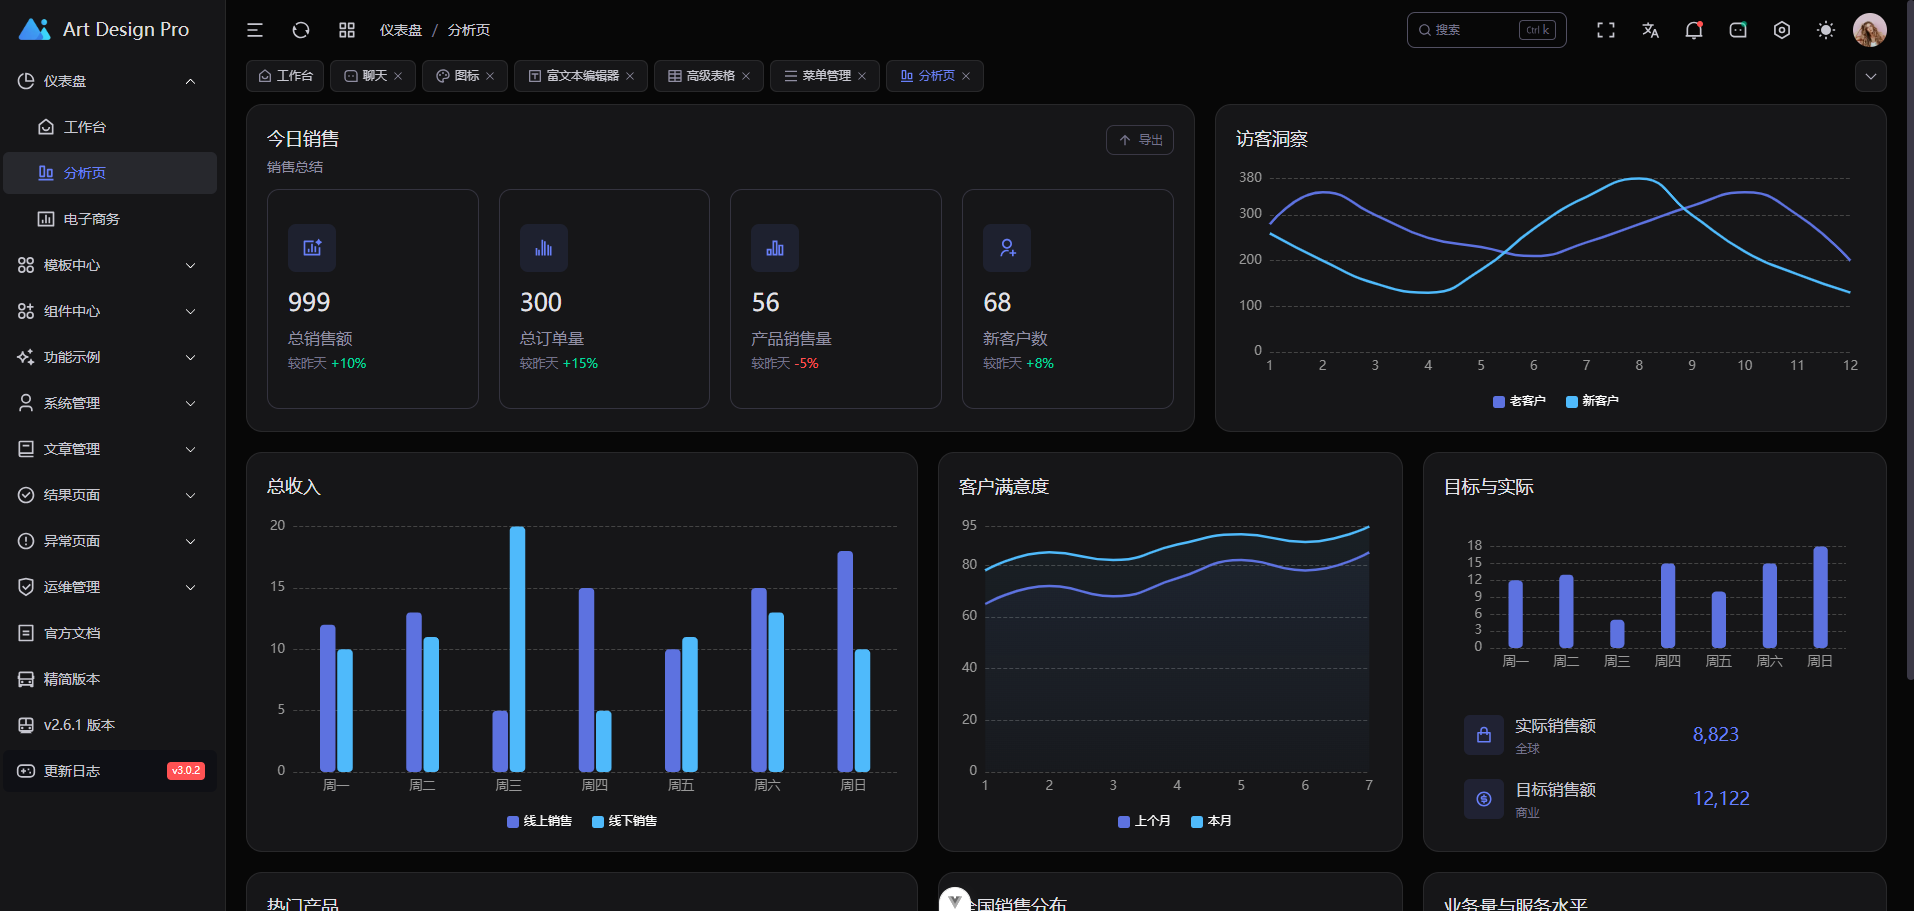Toggle light/dark theme with the sun icon

1826,30
